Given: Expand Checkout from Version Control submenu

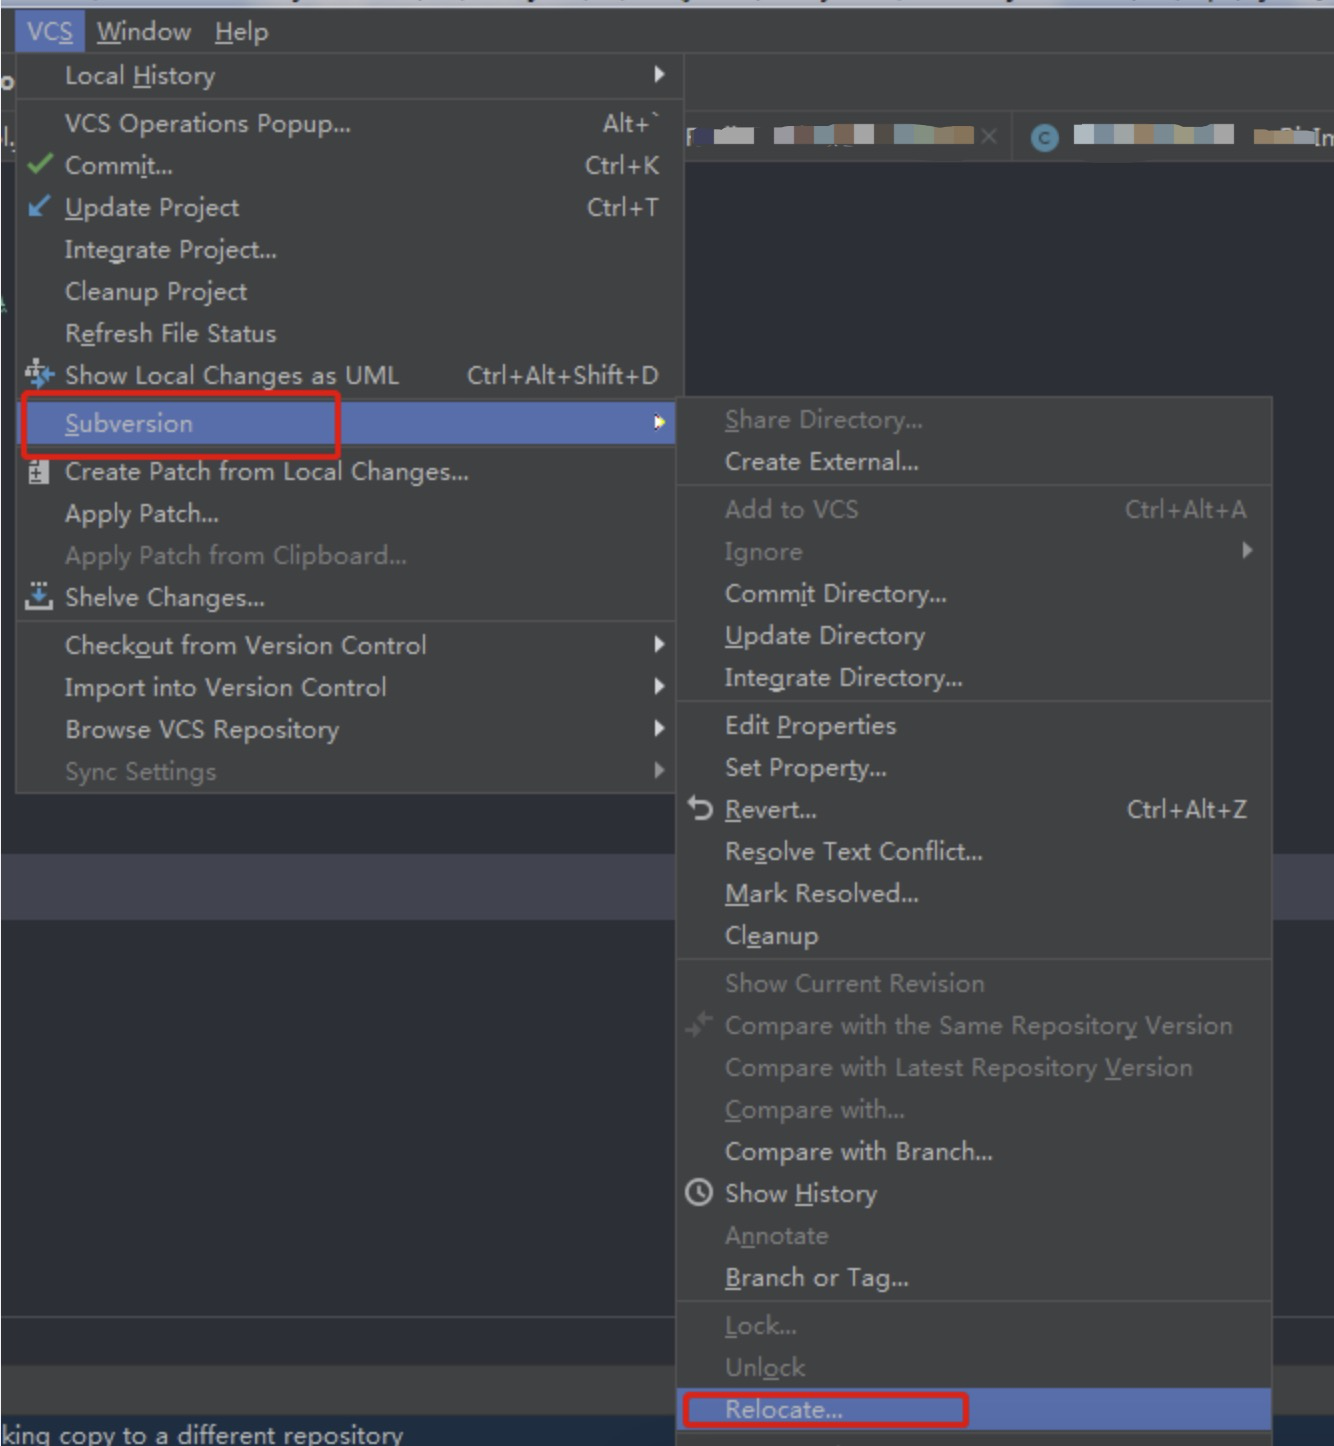Looking at the screenshot, I should pos(659,644).
